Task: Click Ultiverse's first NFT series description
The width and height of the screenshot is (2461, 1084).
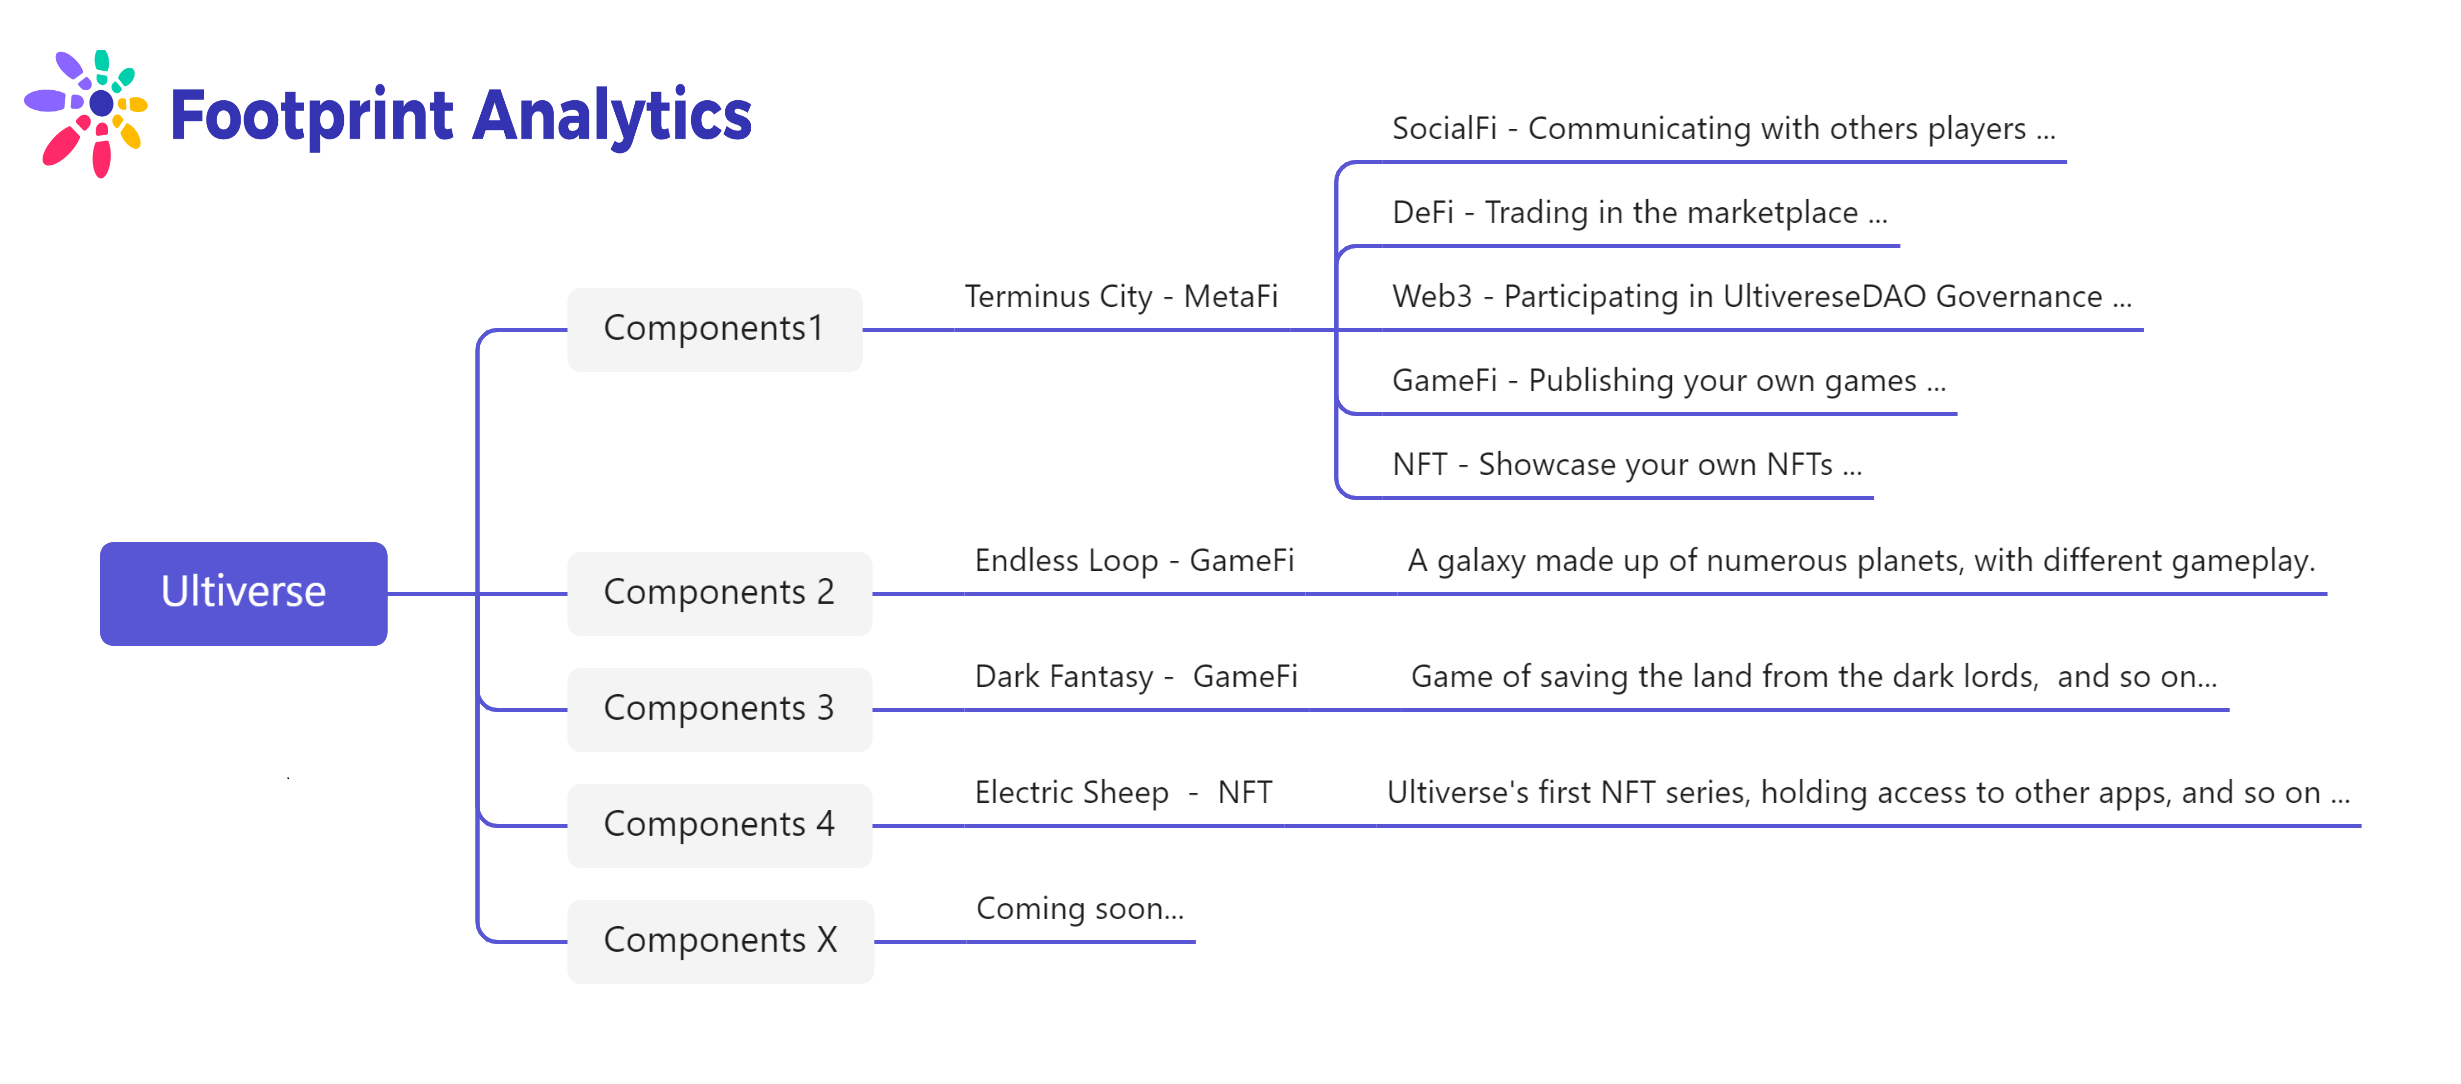Action: coord(1868,793)
